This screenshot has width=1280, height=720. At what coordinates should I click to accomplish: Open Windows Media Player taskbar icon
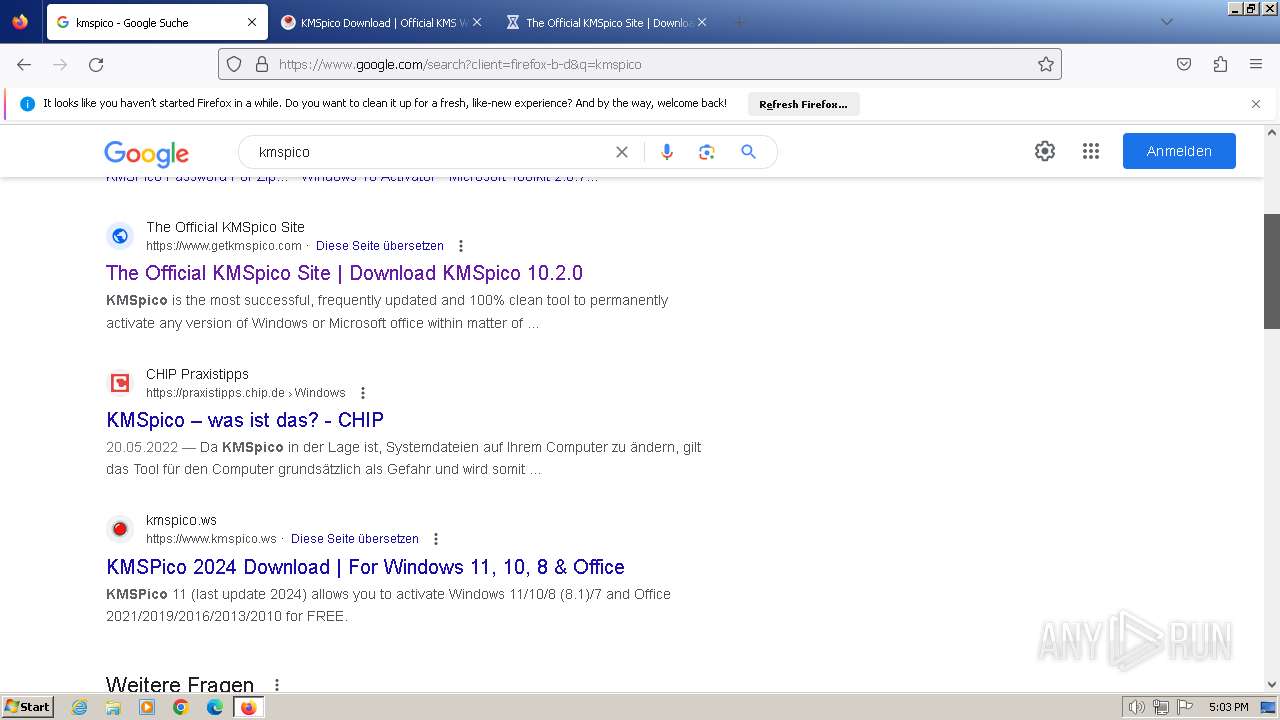147,707
